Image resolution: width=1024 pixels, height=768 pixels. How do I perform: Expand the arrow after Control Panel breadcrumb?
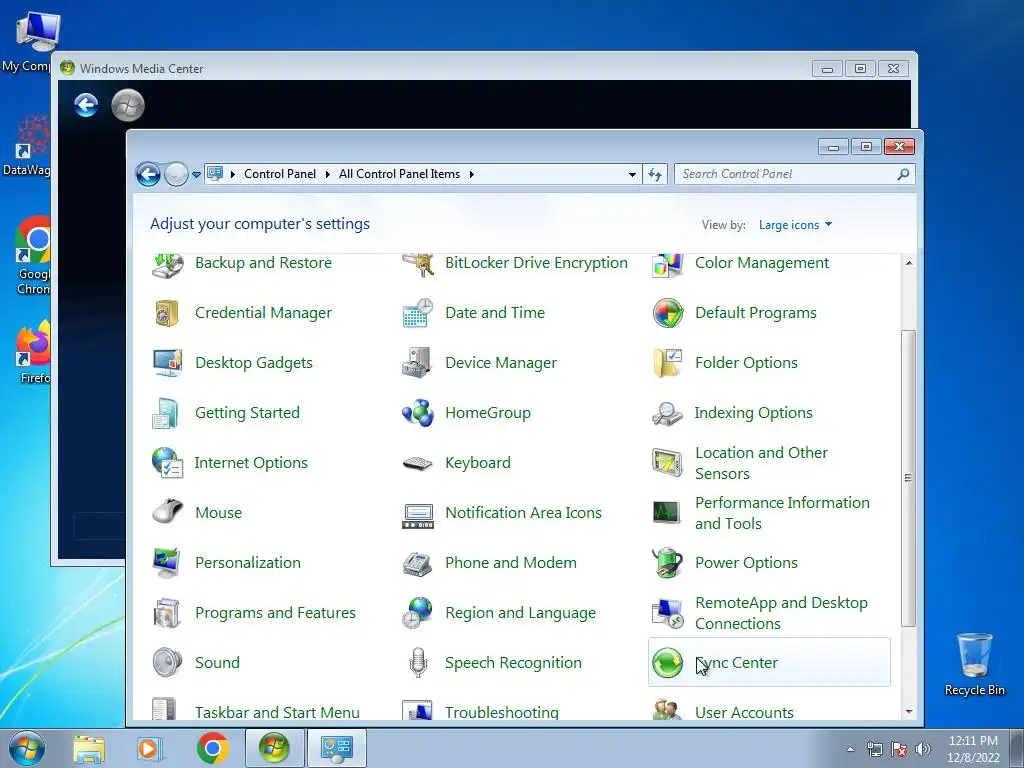click(328, 174)
